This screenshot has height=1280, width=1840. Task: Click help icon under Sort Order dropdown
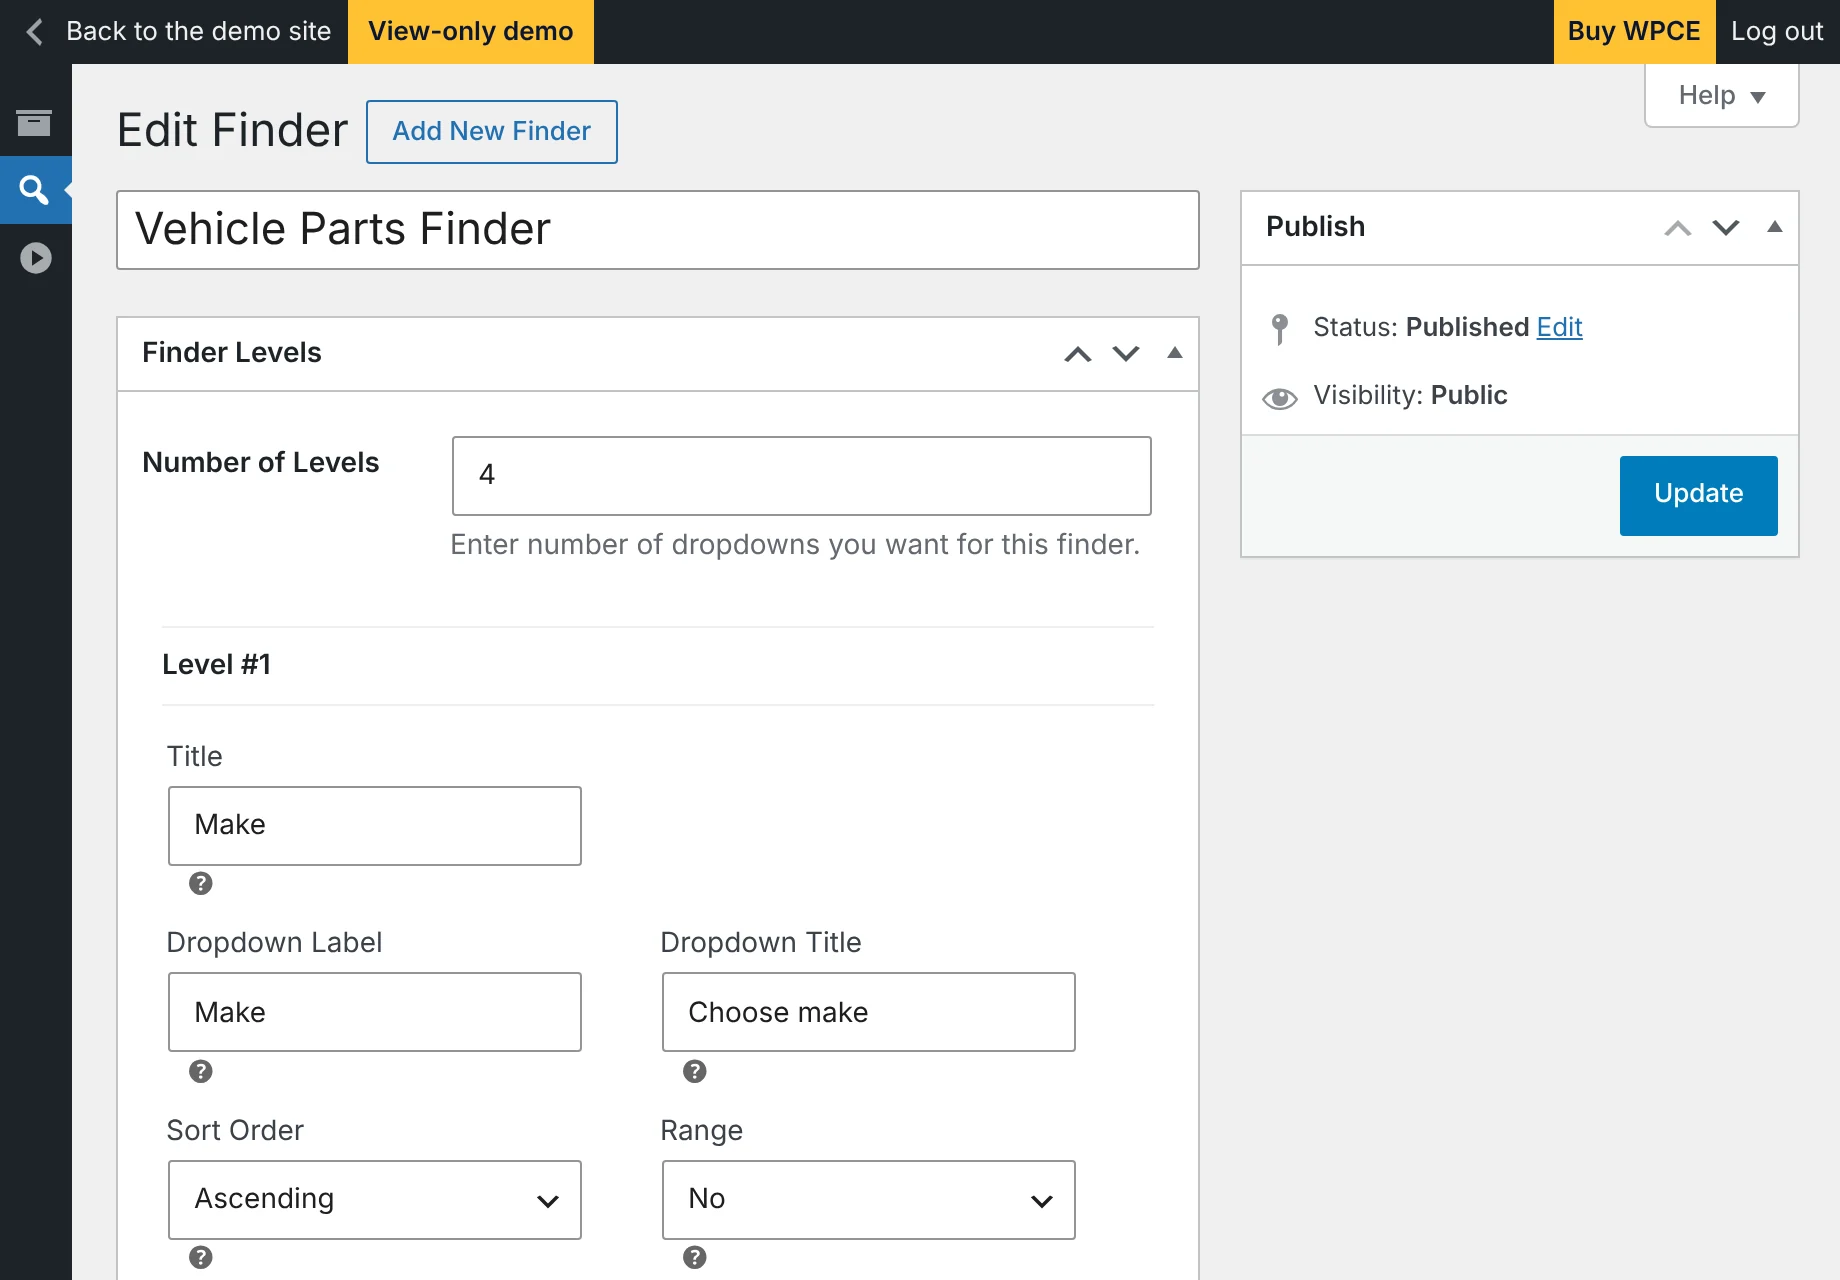(x=201, y=1257)
